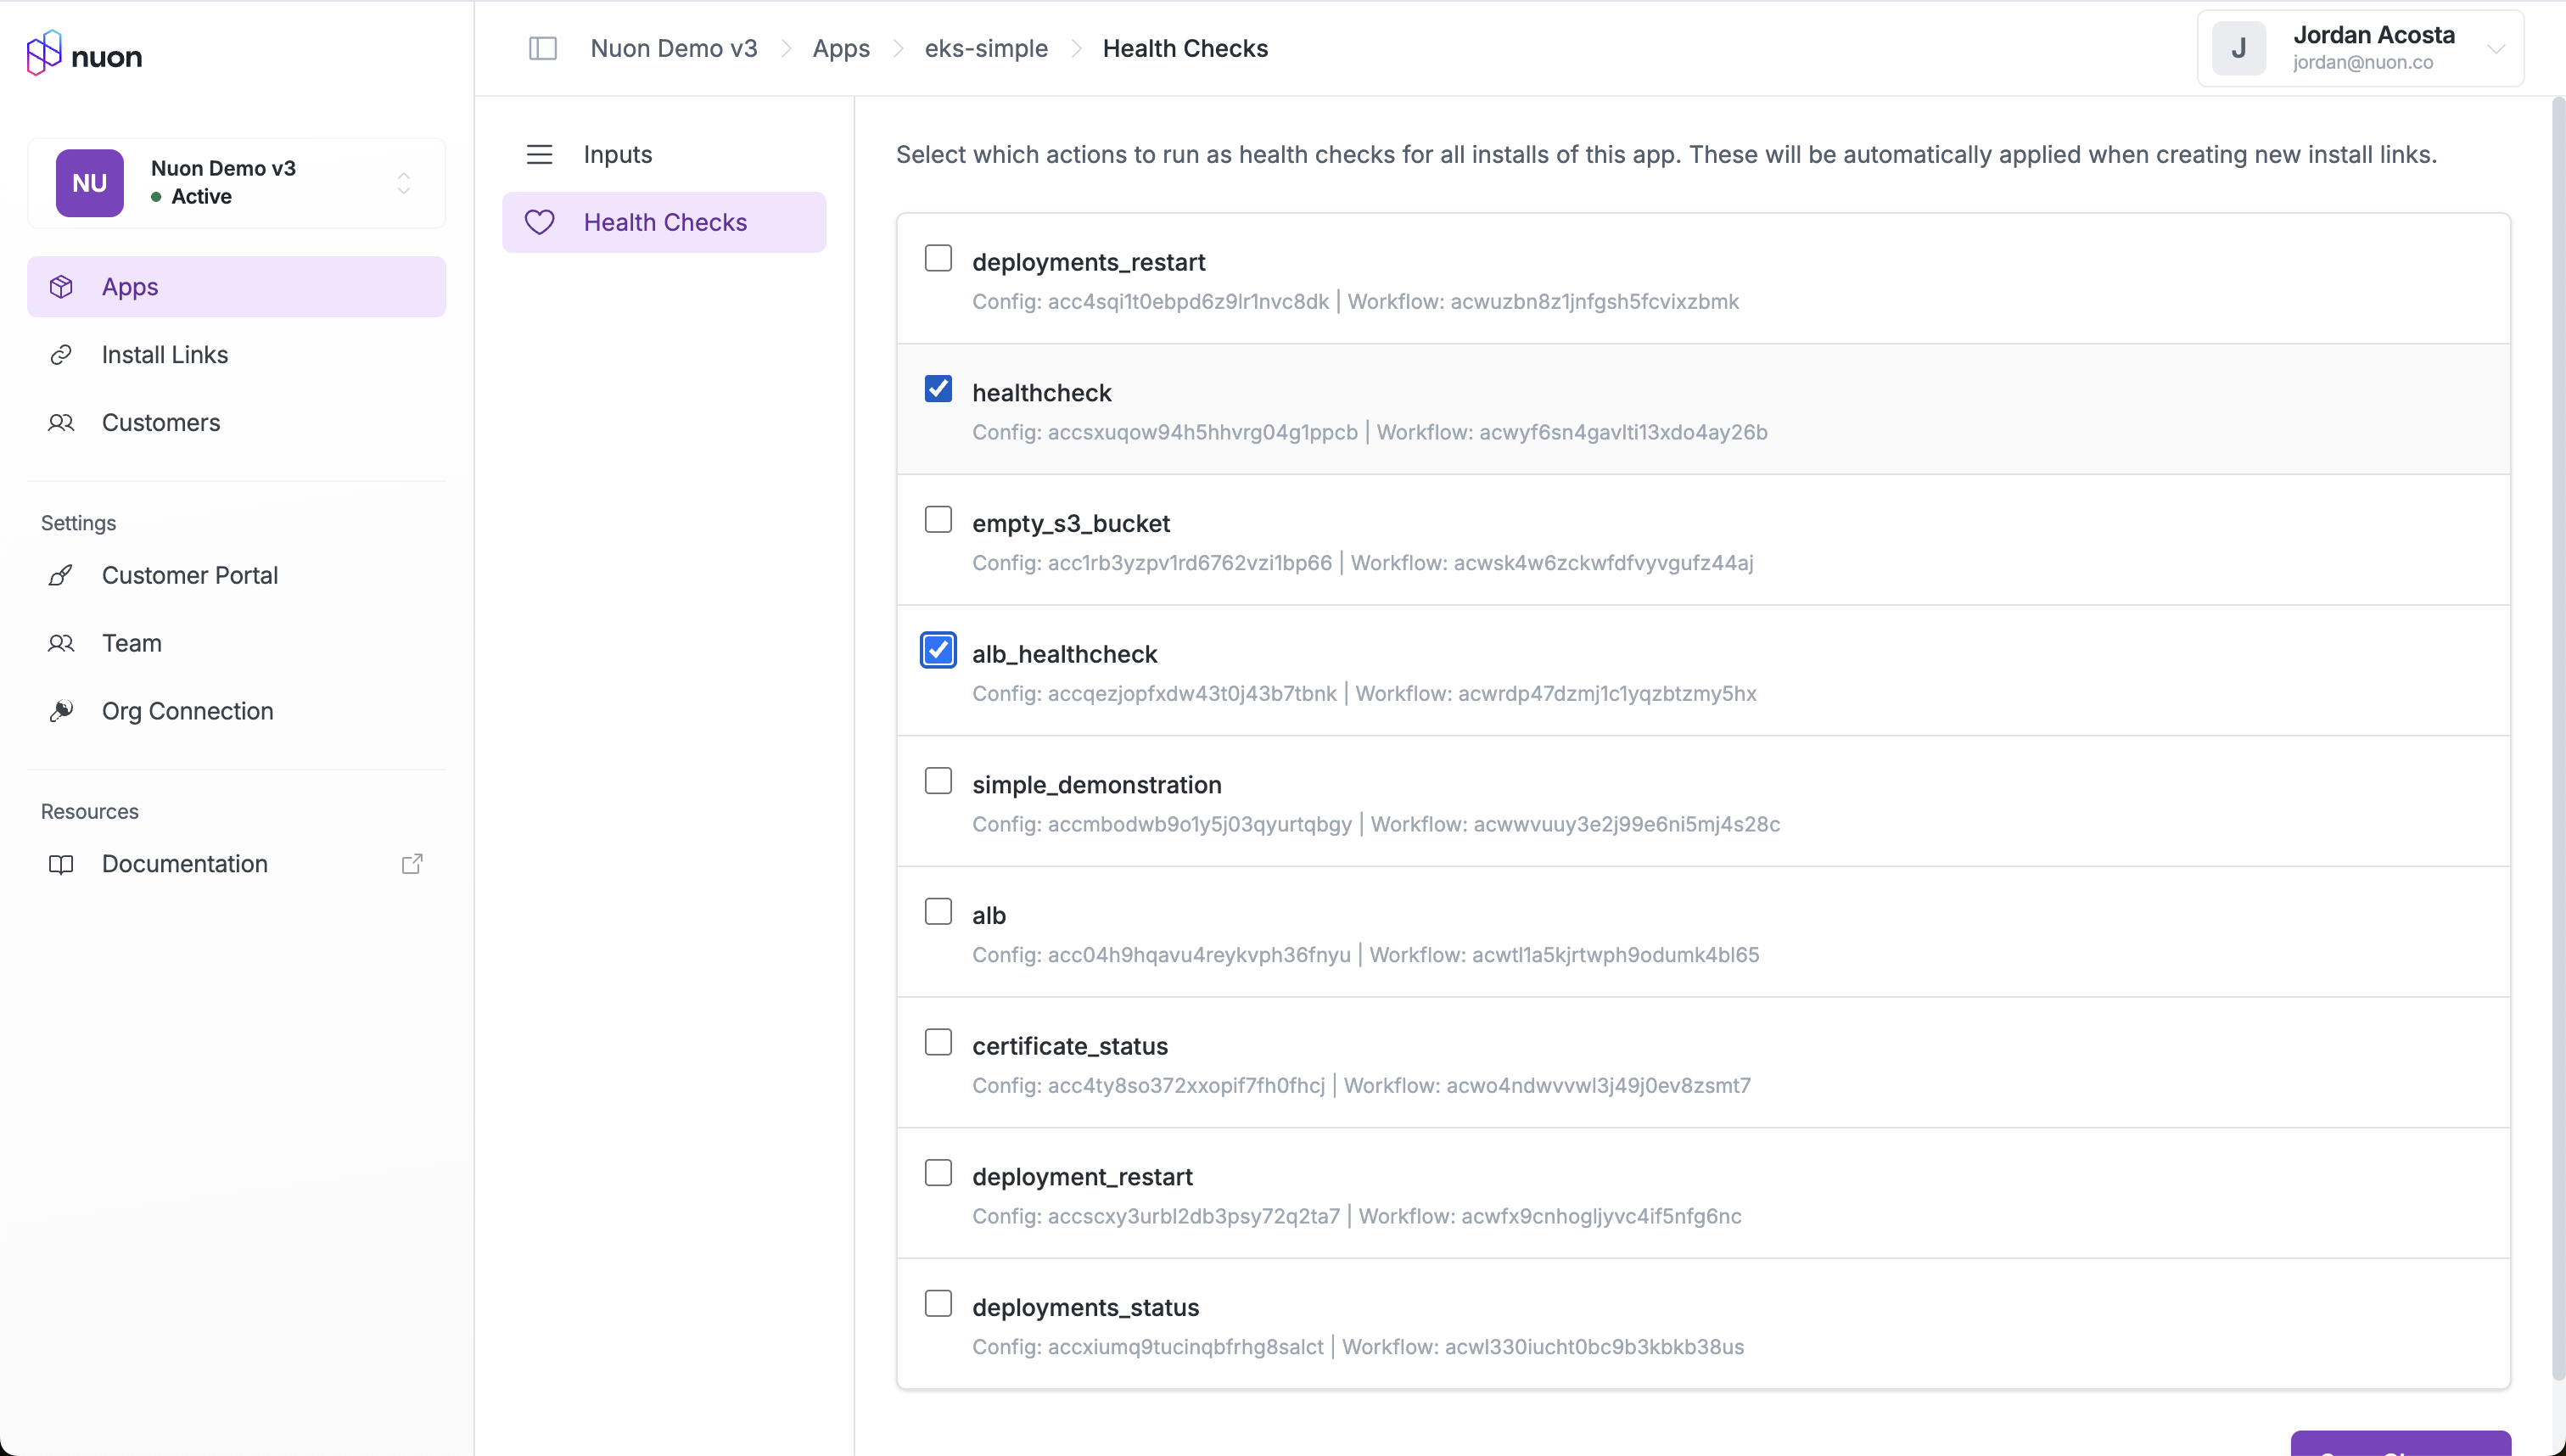Click the Team settings icon
This screenshot has width=2566, height=1456.
[x=61, y=643]
